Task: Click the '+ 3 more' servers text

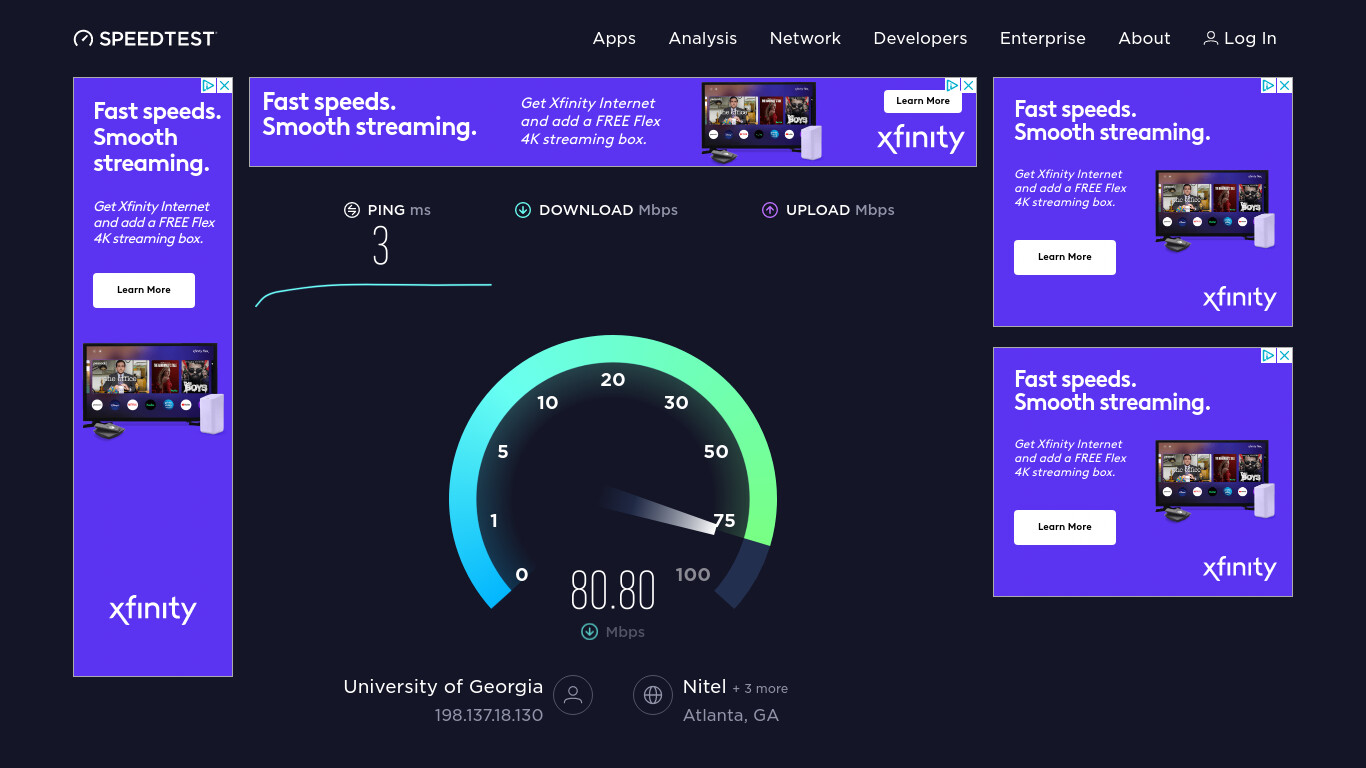Action: point(760,689)
